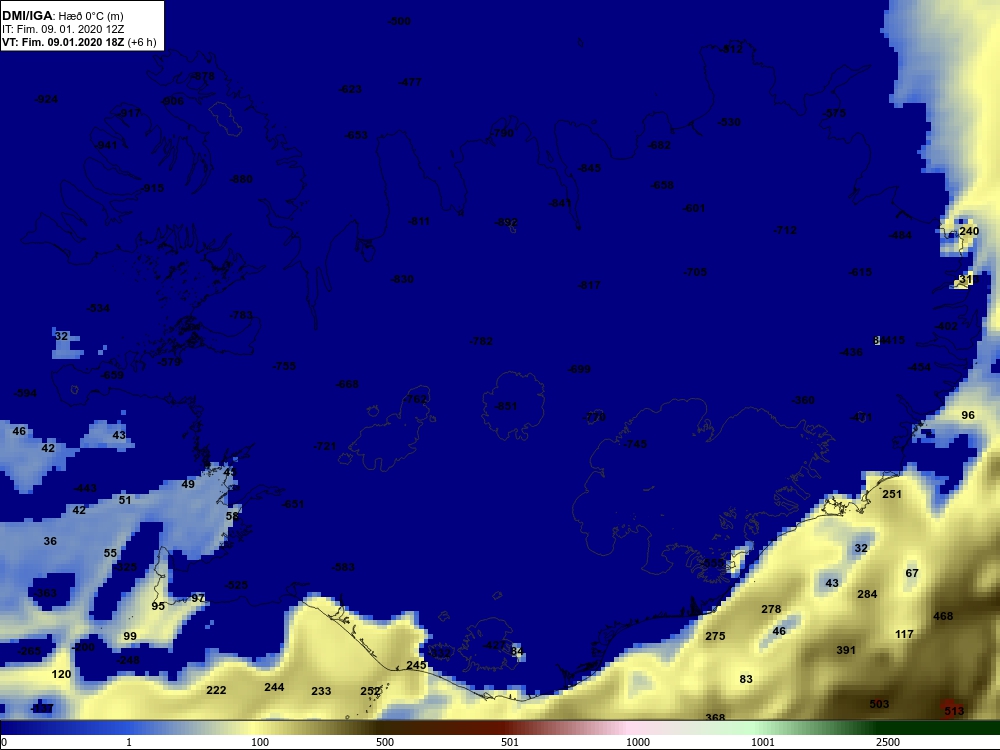The height and width of the screenshot is (750, 1000).
Task: Click the map value "-594"
Action: click(25, 393)
